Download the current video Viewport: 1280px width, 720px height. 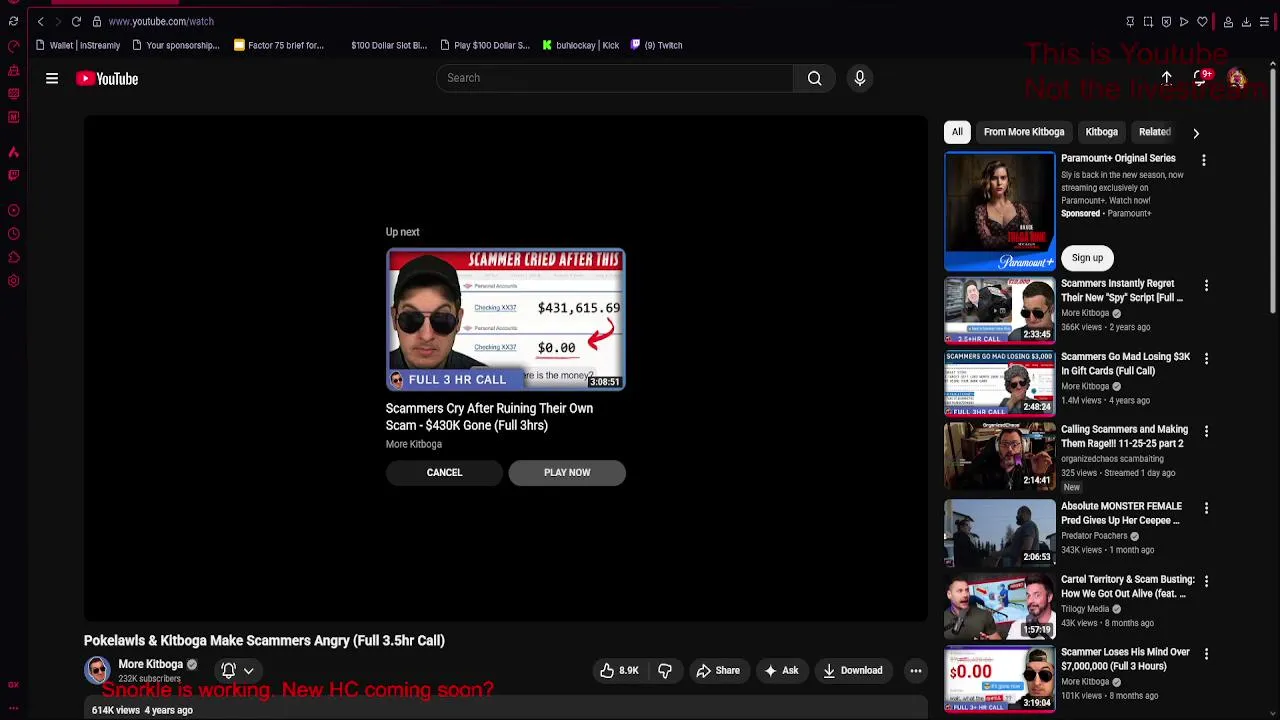coord(852,670)
